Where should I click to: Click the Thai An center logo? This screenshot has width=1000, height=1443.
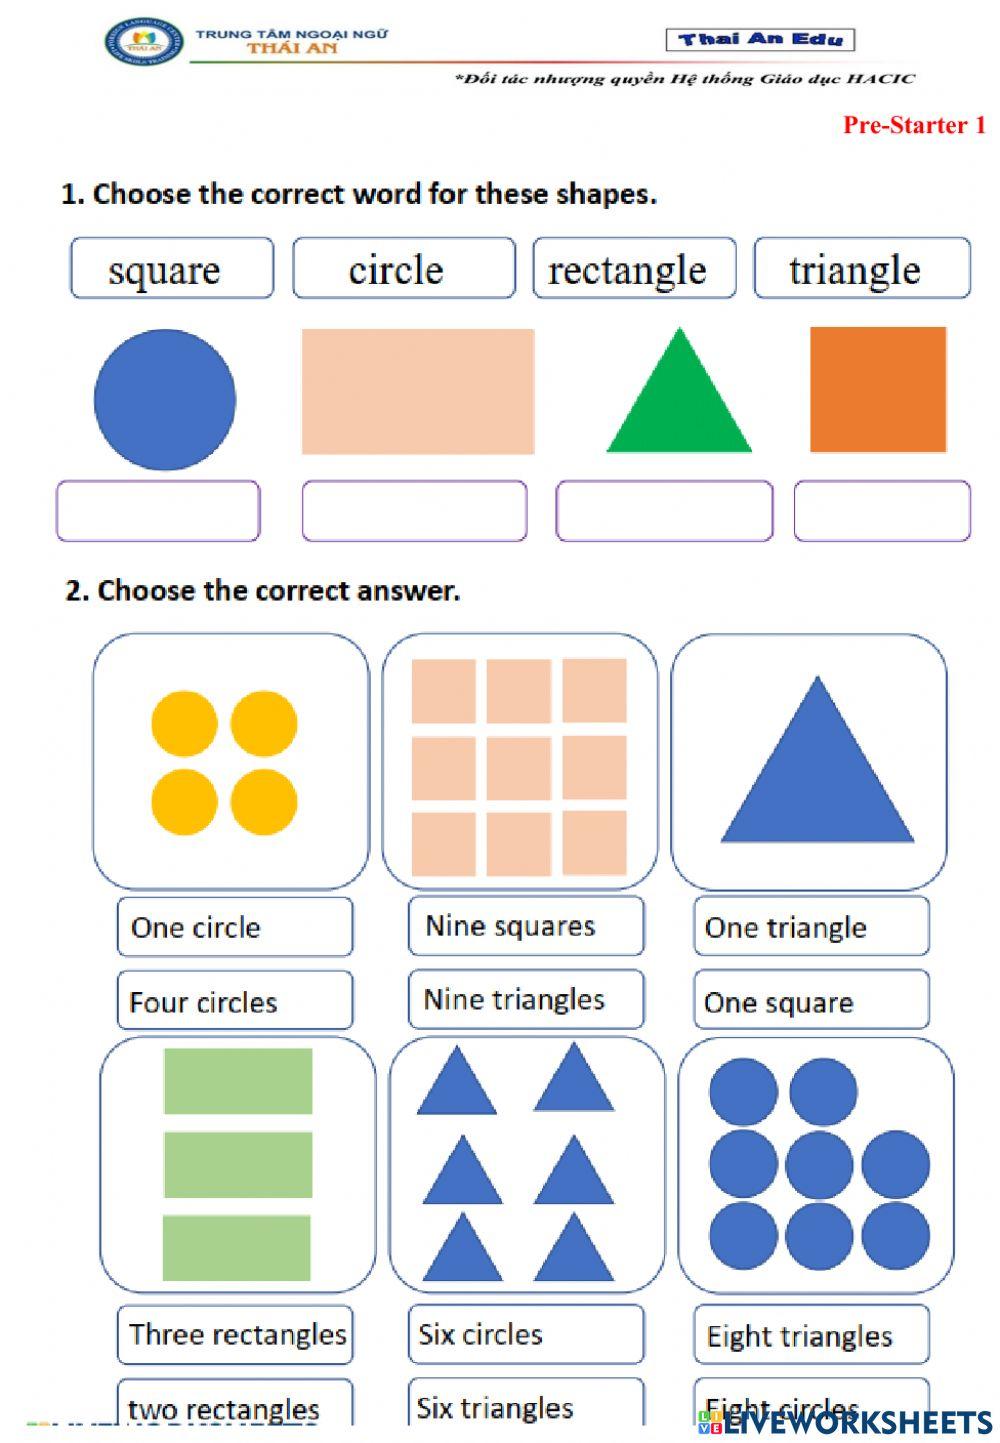pos(143,42)
